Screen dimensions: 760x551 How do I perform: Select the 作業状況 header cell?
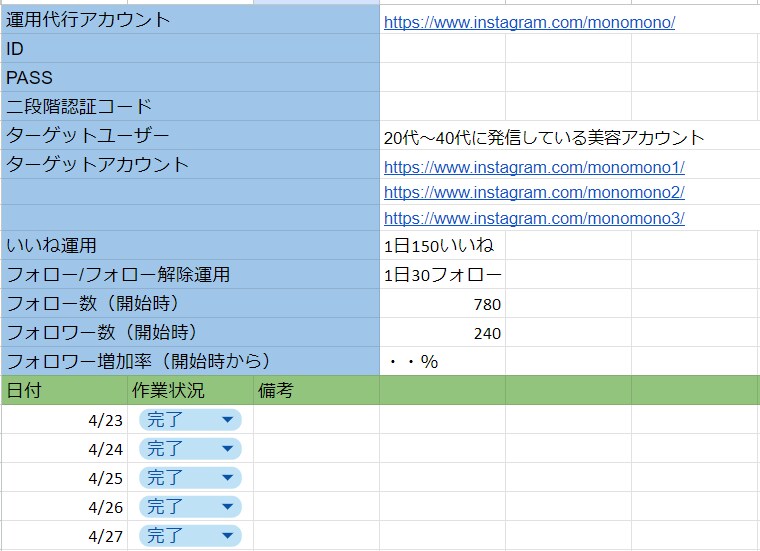click(x=190, y=390)
